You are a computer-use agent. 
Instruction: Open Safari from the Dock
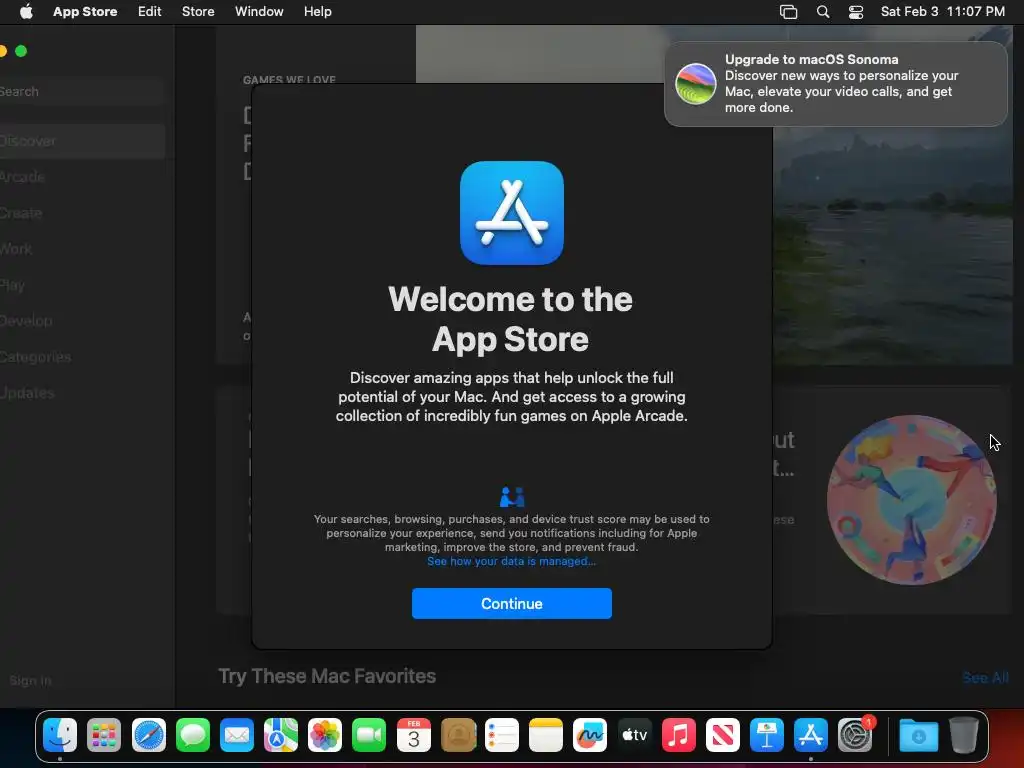point(149,735)
